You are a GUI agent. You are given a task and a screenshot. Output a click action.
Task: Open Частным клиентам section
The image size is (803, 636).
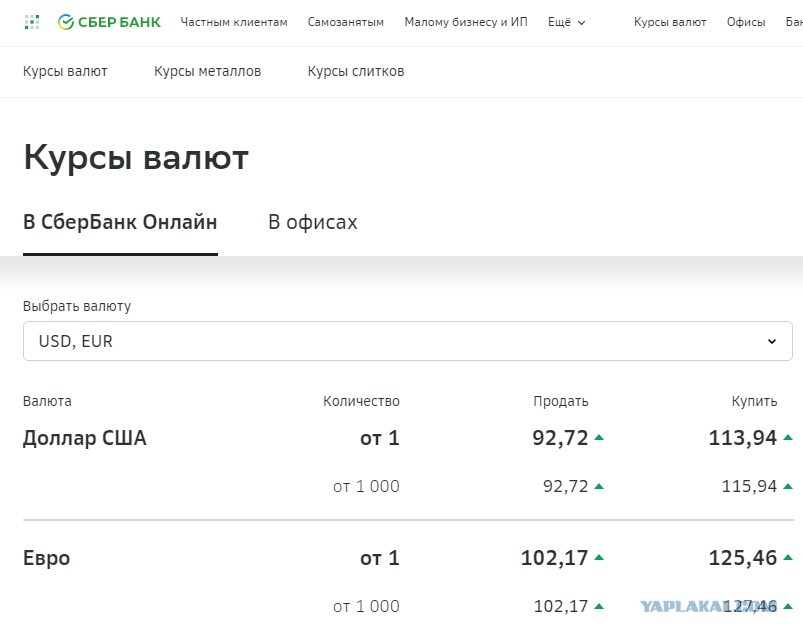(x=234, y=22)
